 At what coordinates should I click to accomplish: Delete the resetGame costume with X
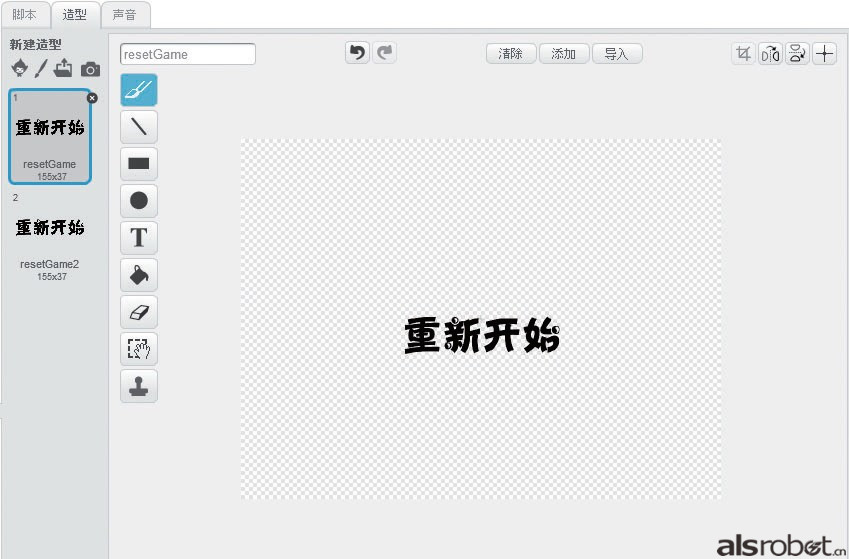92,98
